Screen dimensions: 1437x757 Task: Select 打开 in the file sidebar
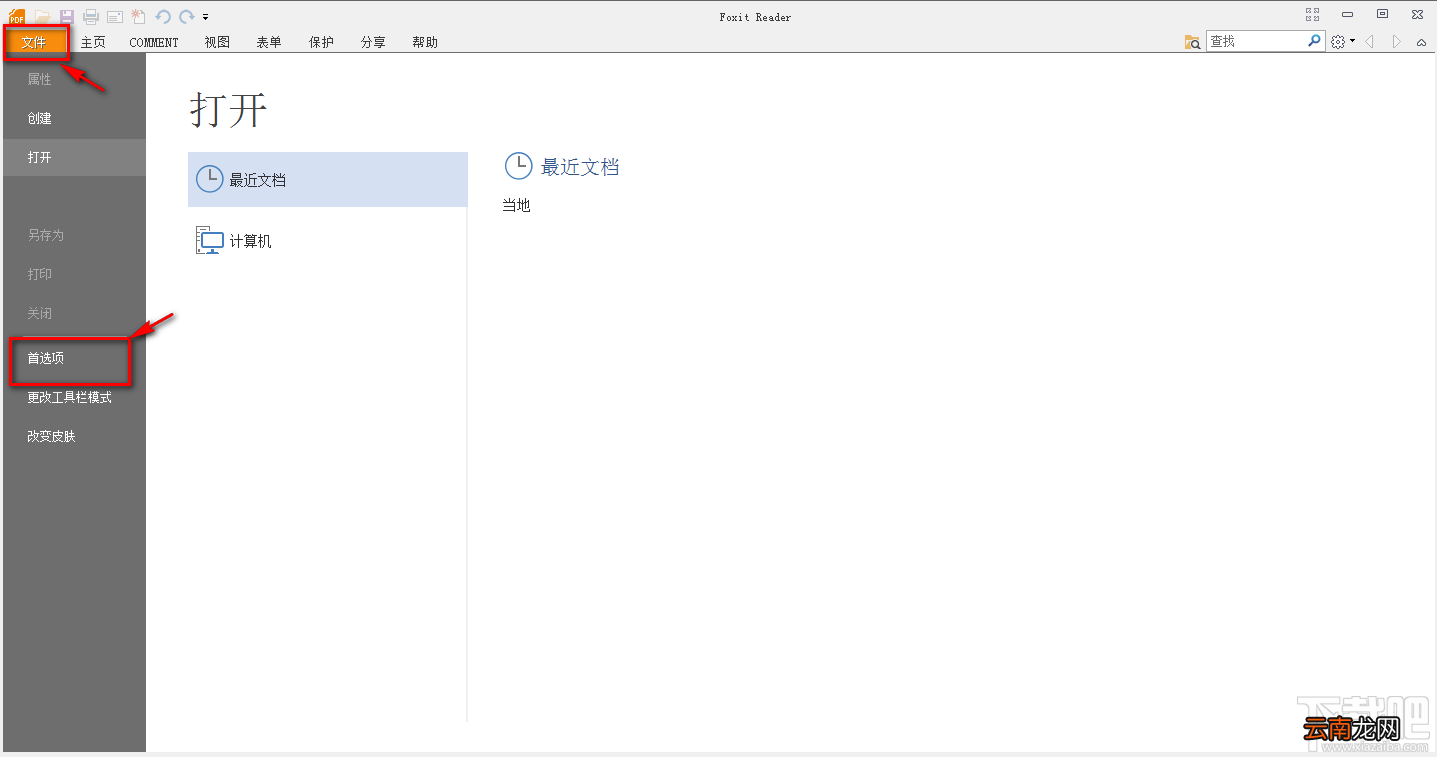[x=74, y=157]
